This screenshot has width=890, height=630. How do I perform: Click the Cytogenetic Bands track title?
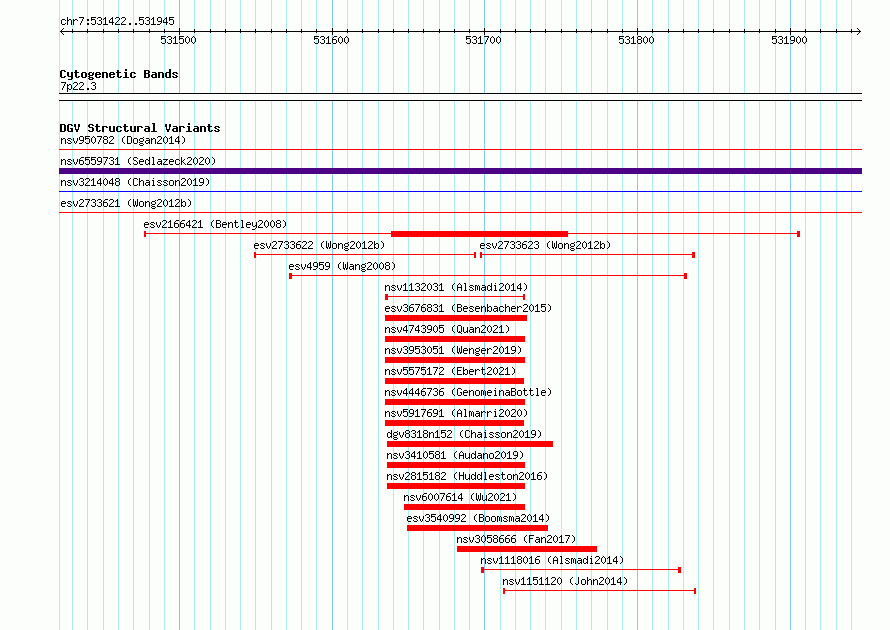coord(119,74)
